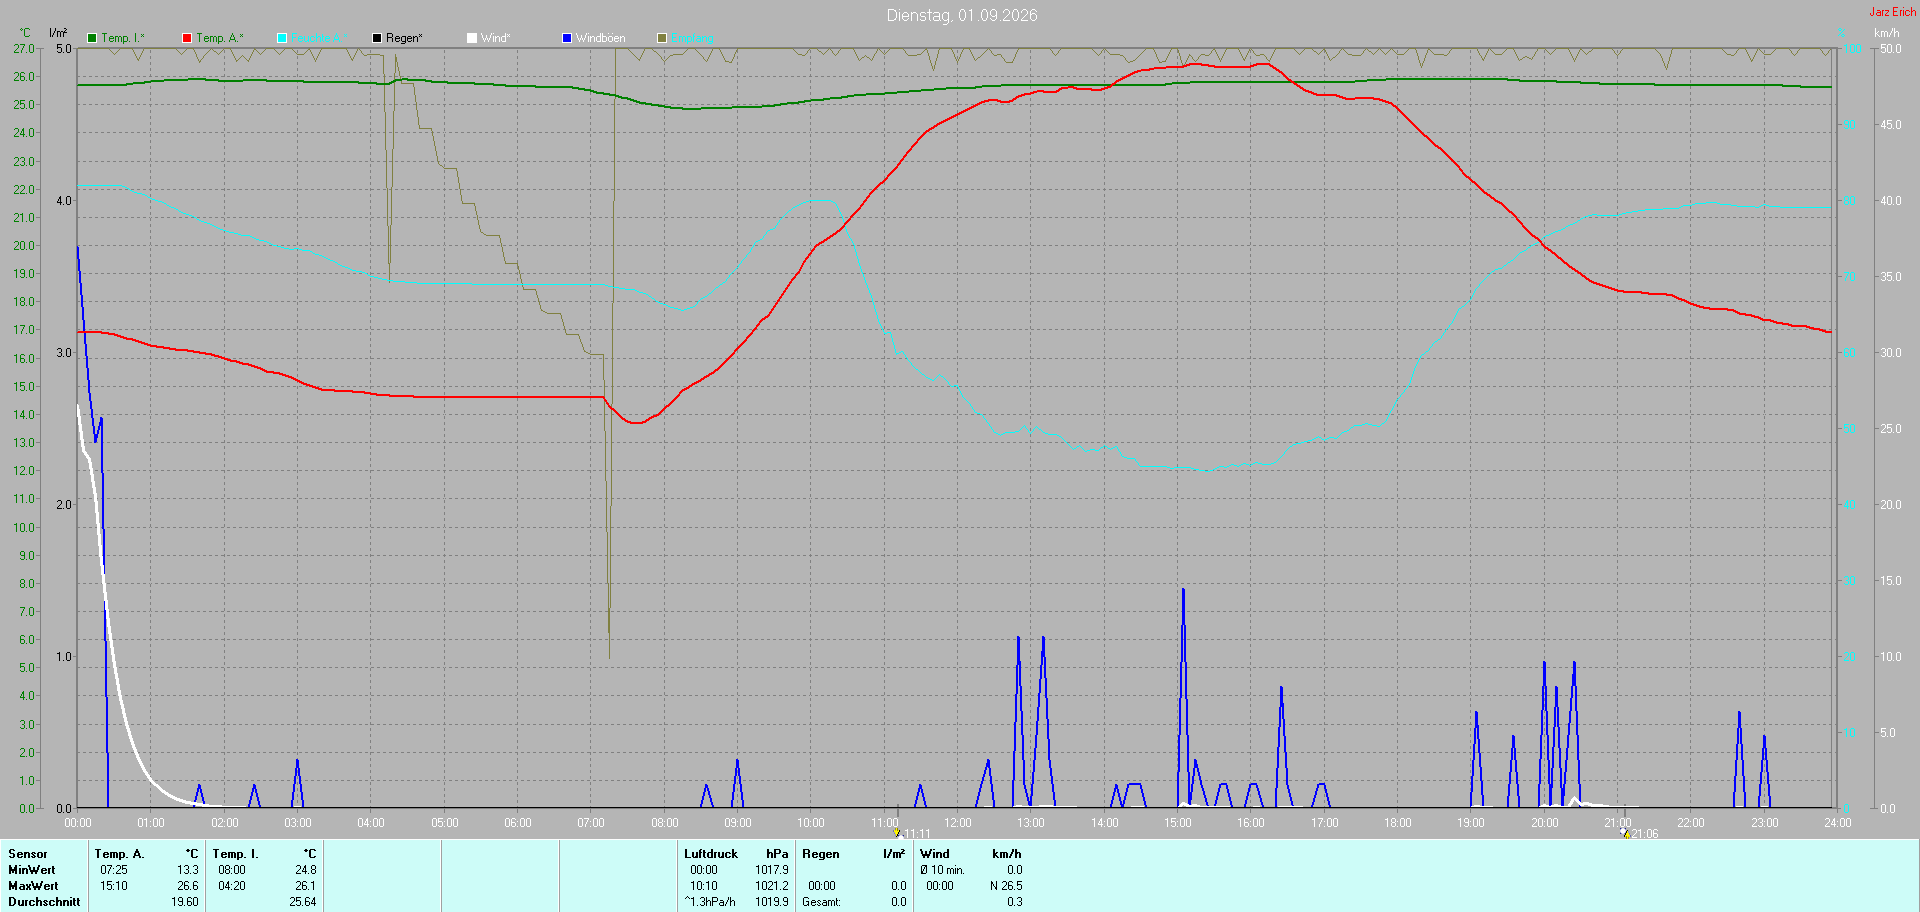Click the cyan Feuchte A. legend square
Image resolution: width=1920 pixels, height=912 pixels.
pos(282,38)
